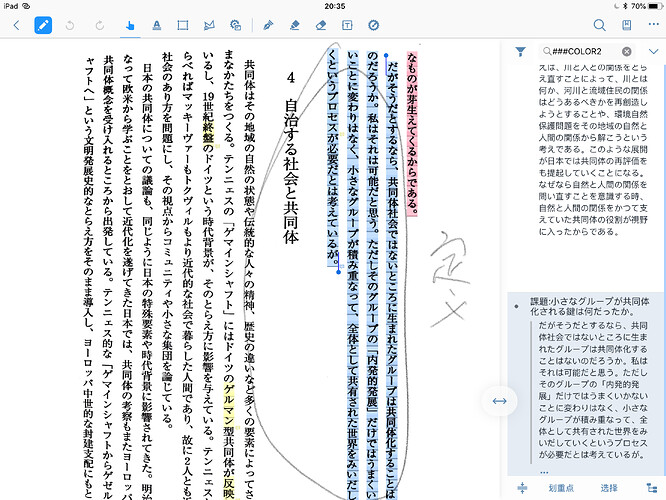Select the hand touch tool

click(x=130, y=25)
